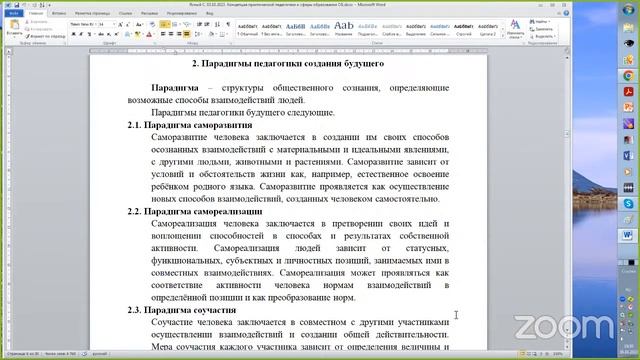Switch to the Mailings (Рассылки) tab
The width and height of the screenshot is (640, 360).
(149, 13)
